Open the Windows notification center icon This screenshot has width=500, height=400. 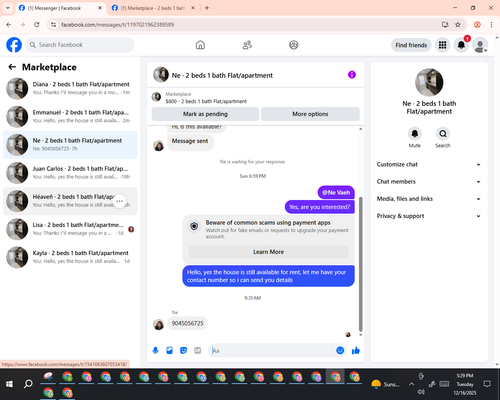[487, 384]
